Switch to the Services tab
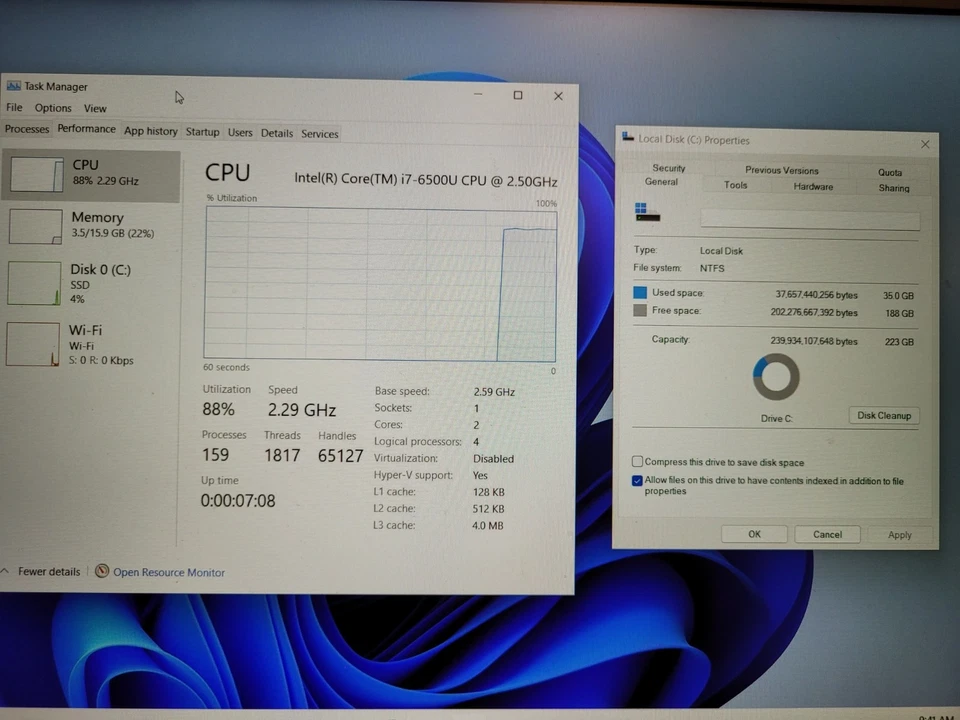Image resolution: width=960 pixels, height=720 pixels. 320,133
